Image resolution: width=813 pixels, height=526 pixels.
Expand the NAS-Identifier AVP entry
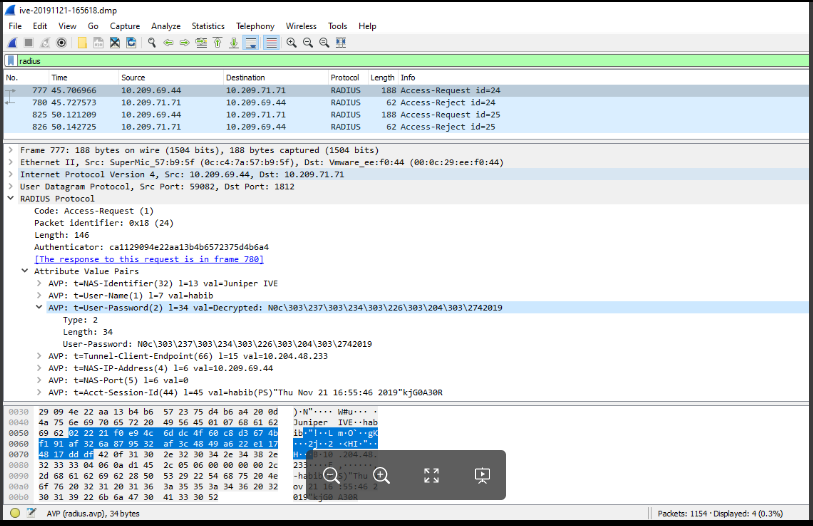coord(38,283)
